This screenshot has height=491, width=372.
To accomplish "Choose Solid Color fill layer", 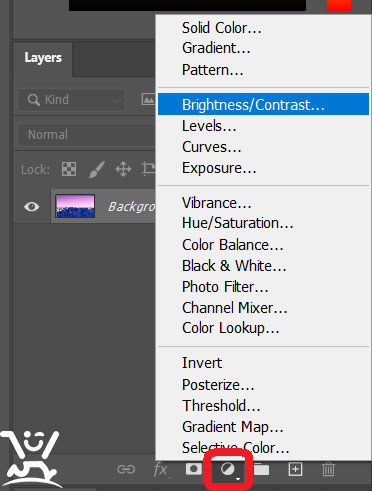I will tap(263, 28).
